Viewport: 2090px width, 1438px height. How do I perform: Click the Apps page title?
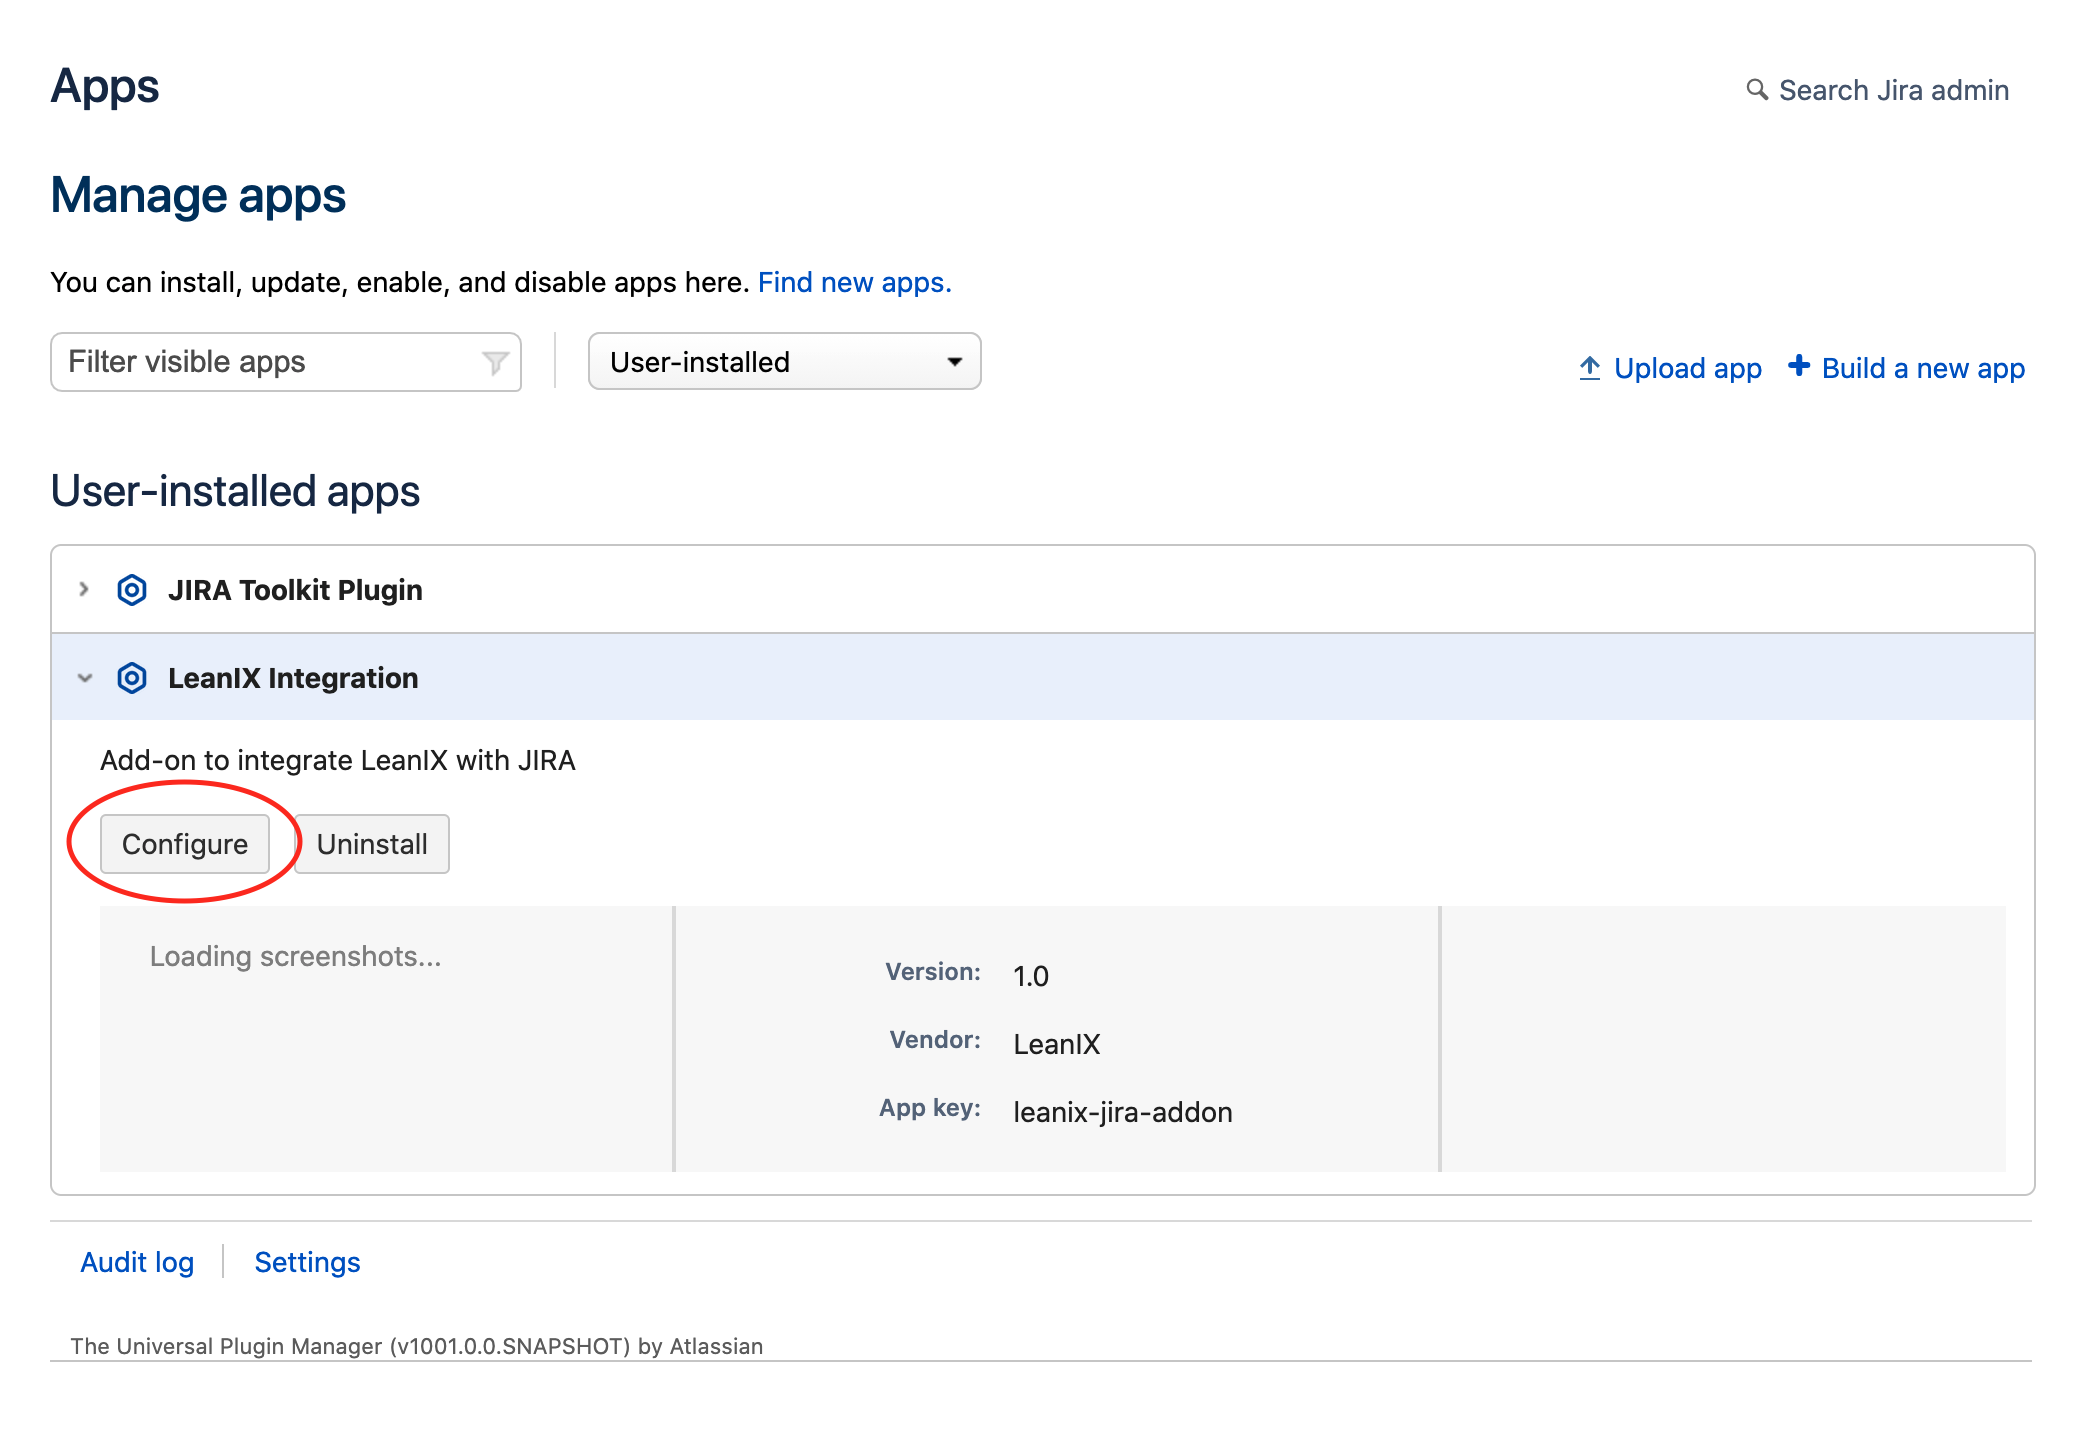105,87
